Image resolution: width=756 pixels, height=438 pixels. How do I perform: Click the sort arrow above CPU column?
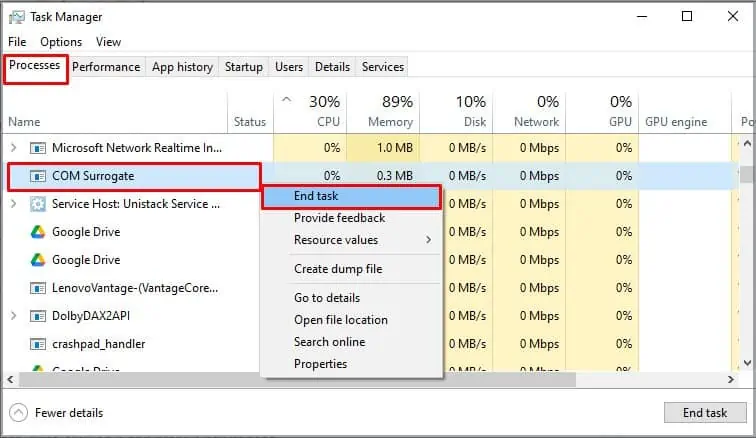click(286, 100)
